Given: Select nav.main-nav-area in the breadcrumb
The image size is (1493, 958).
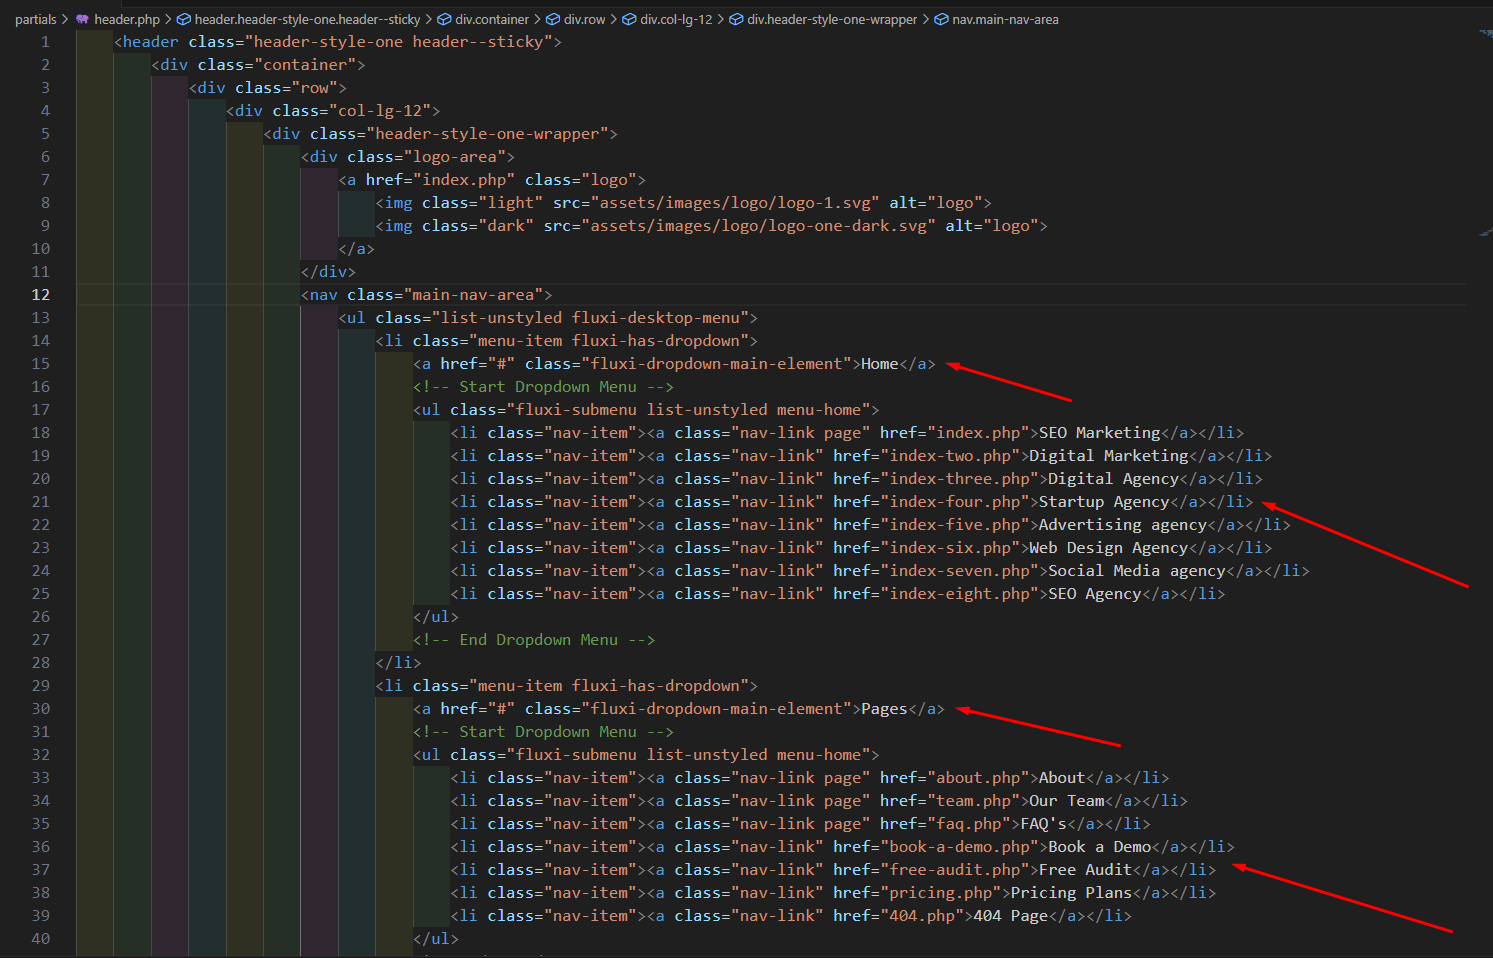Looking at the screenshot, I should coord(1005,19).
